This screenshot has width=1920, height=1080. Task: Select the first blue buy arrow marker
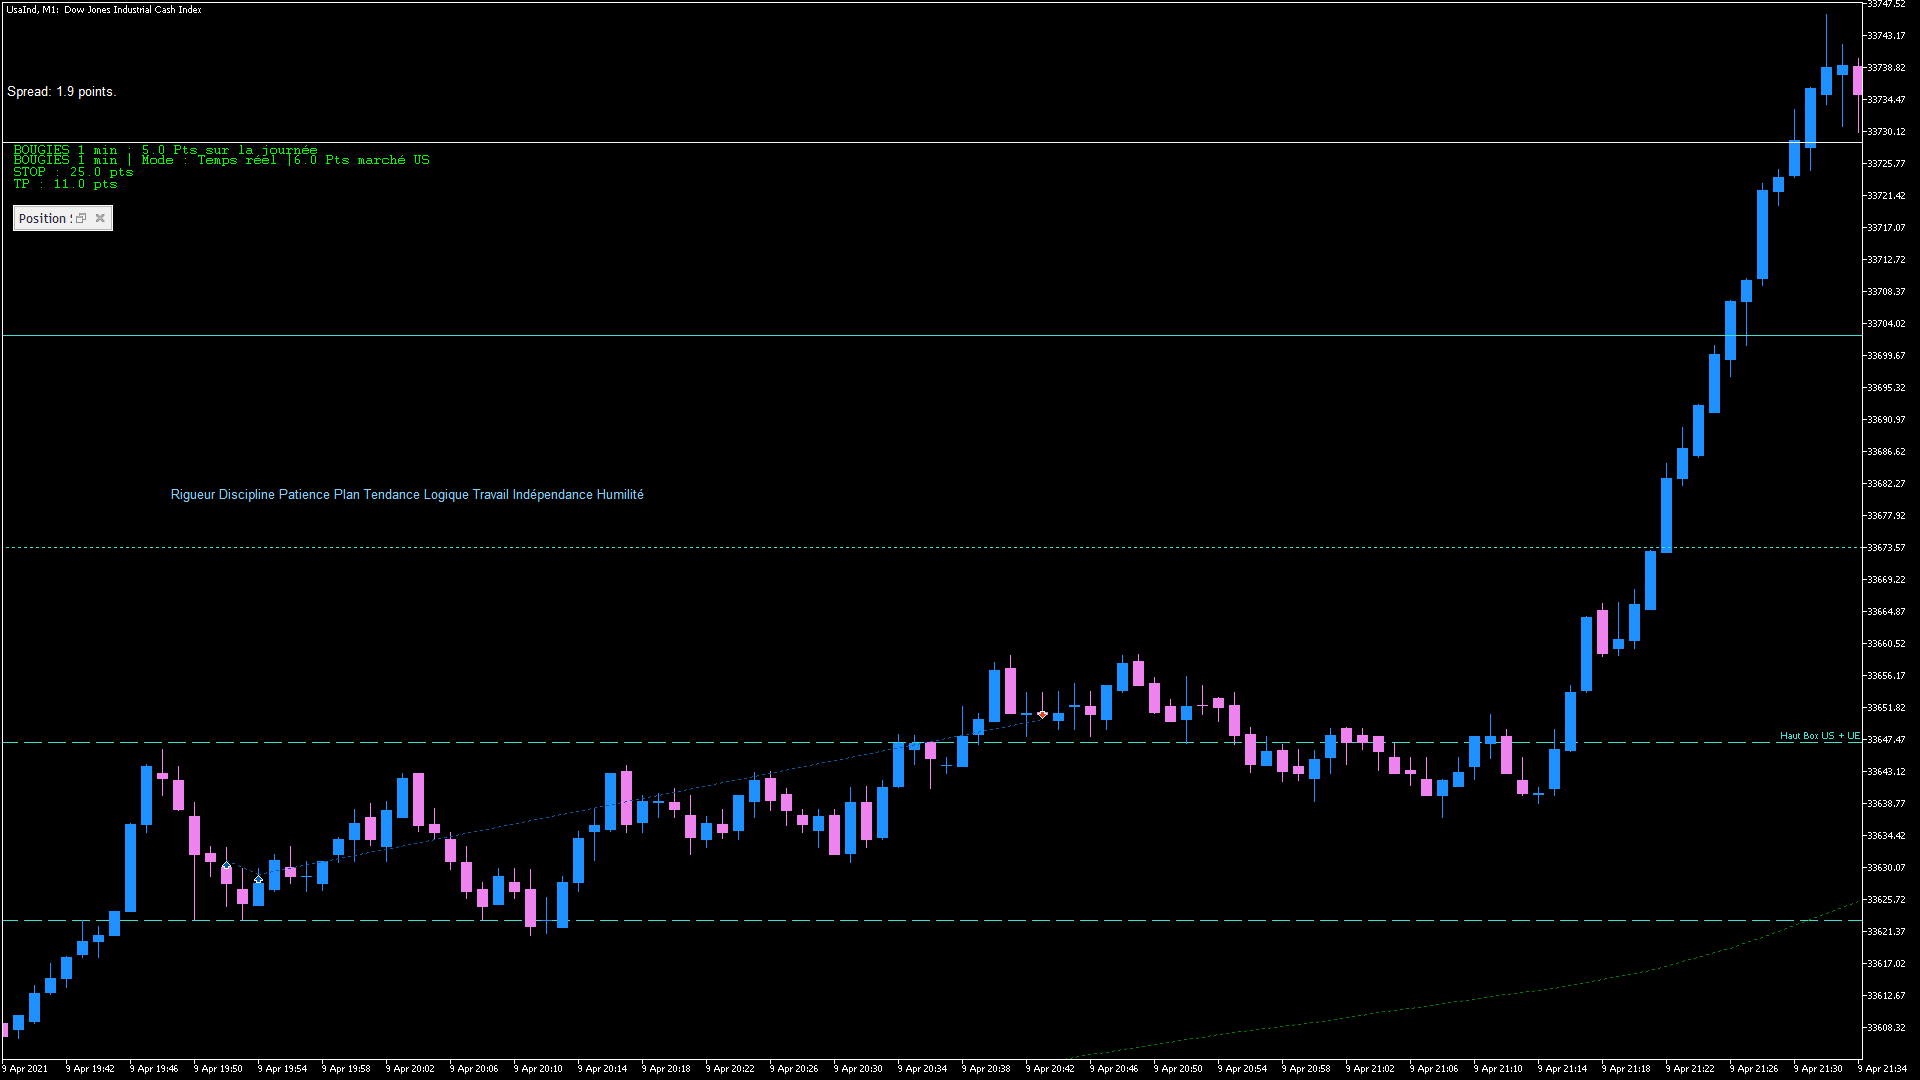click(226, 866)
